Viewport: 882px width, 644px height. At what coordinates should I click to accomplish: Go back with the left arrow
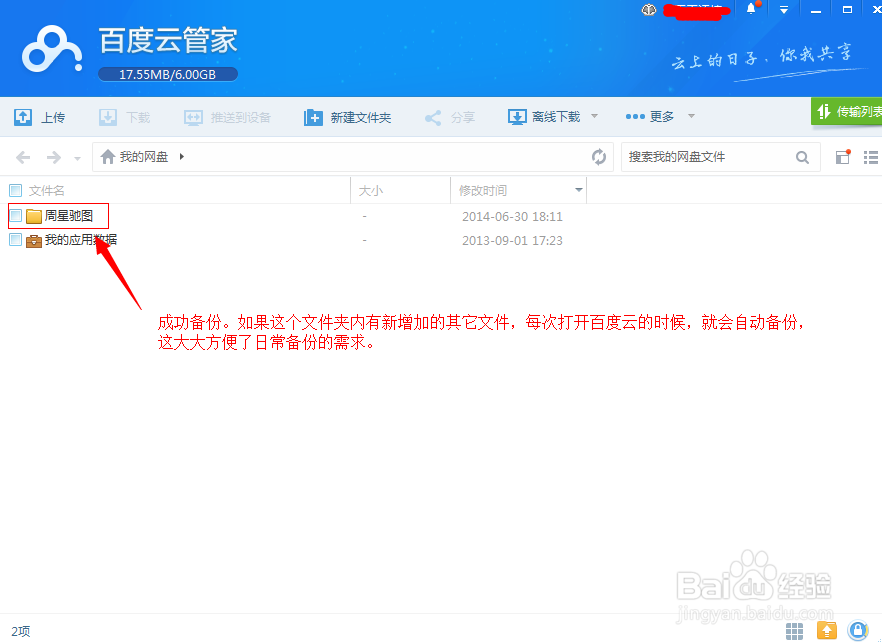tap(23, 157)
